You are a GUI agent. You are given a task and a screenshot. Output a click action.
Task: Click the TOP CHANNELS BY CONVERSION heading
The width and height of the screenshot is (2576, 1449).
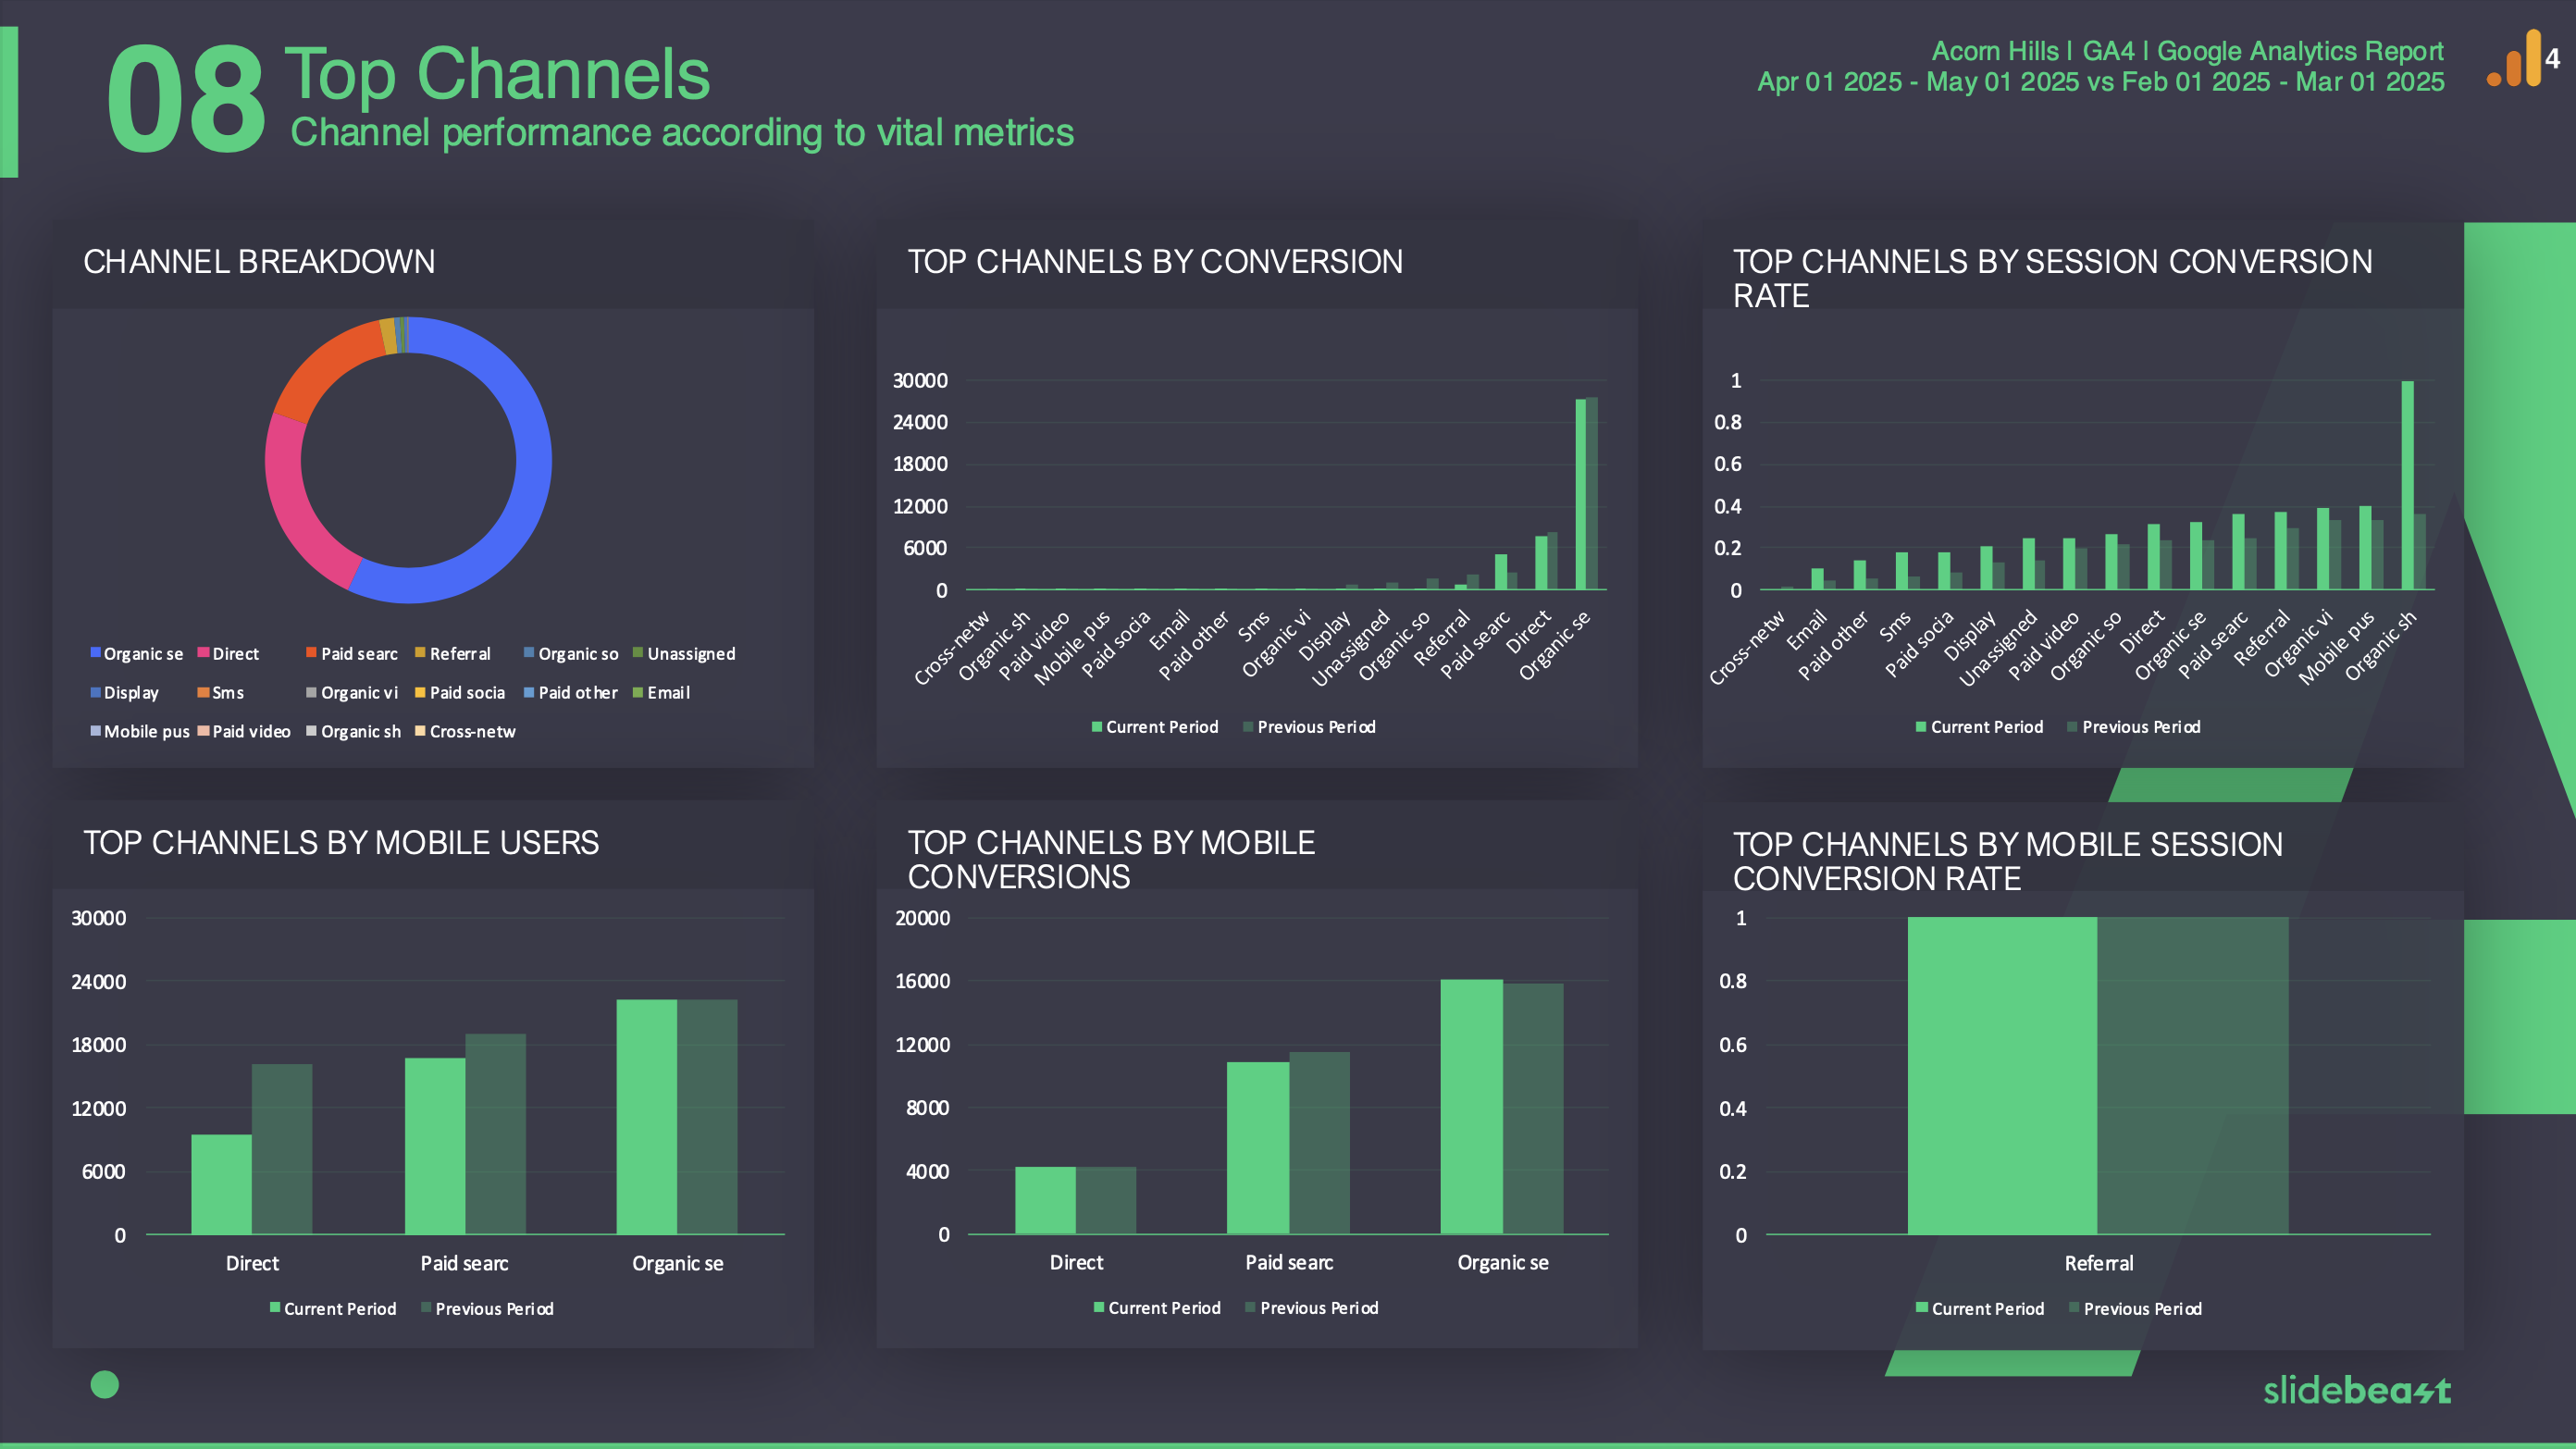1155,261
